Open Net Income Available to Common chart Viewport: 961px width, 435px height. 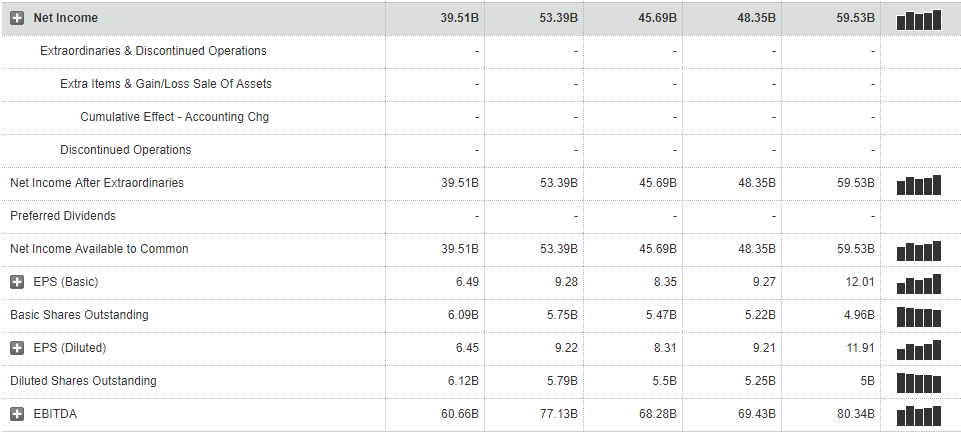tap(919, 250)
